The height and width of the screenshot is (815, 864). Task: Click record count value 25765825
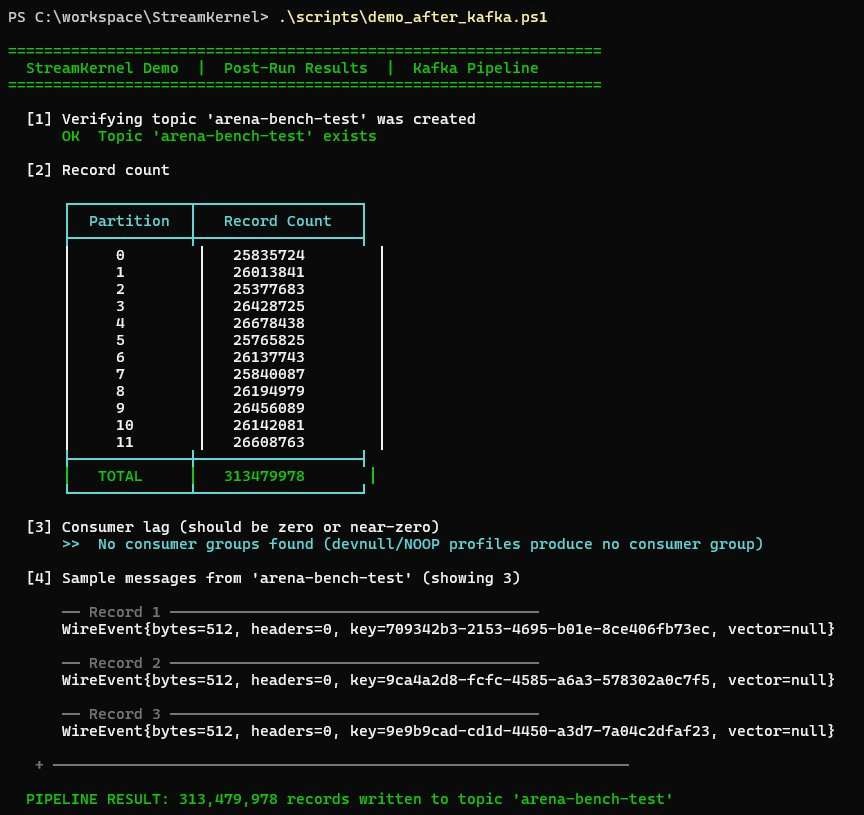269,341
